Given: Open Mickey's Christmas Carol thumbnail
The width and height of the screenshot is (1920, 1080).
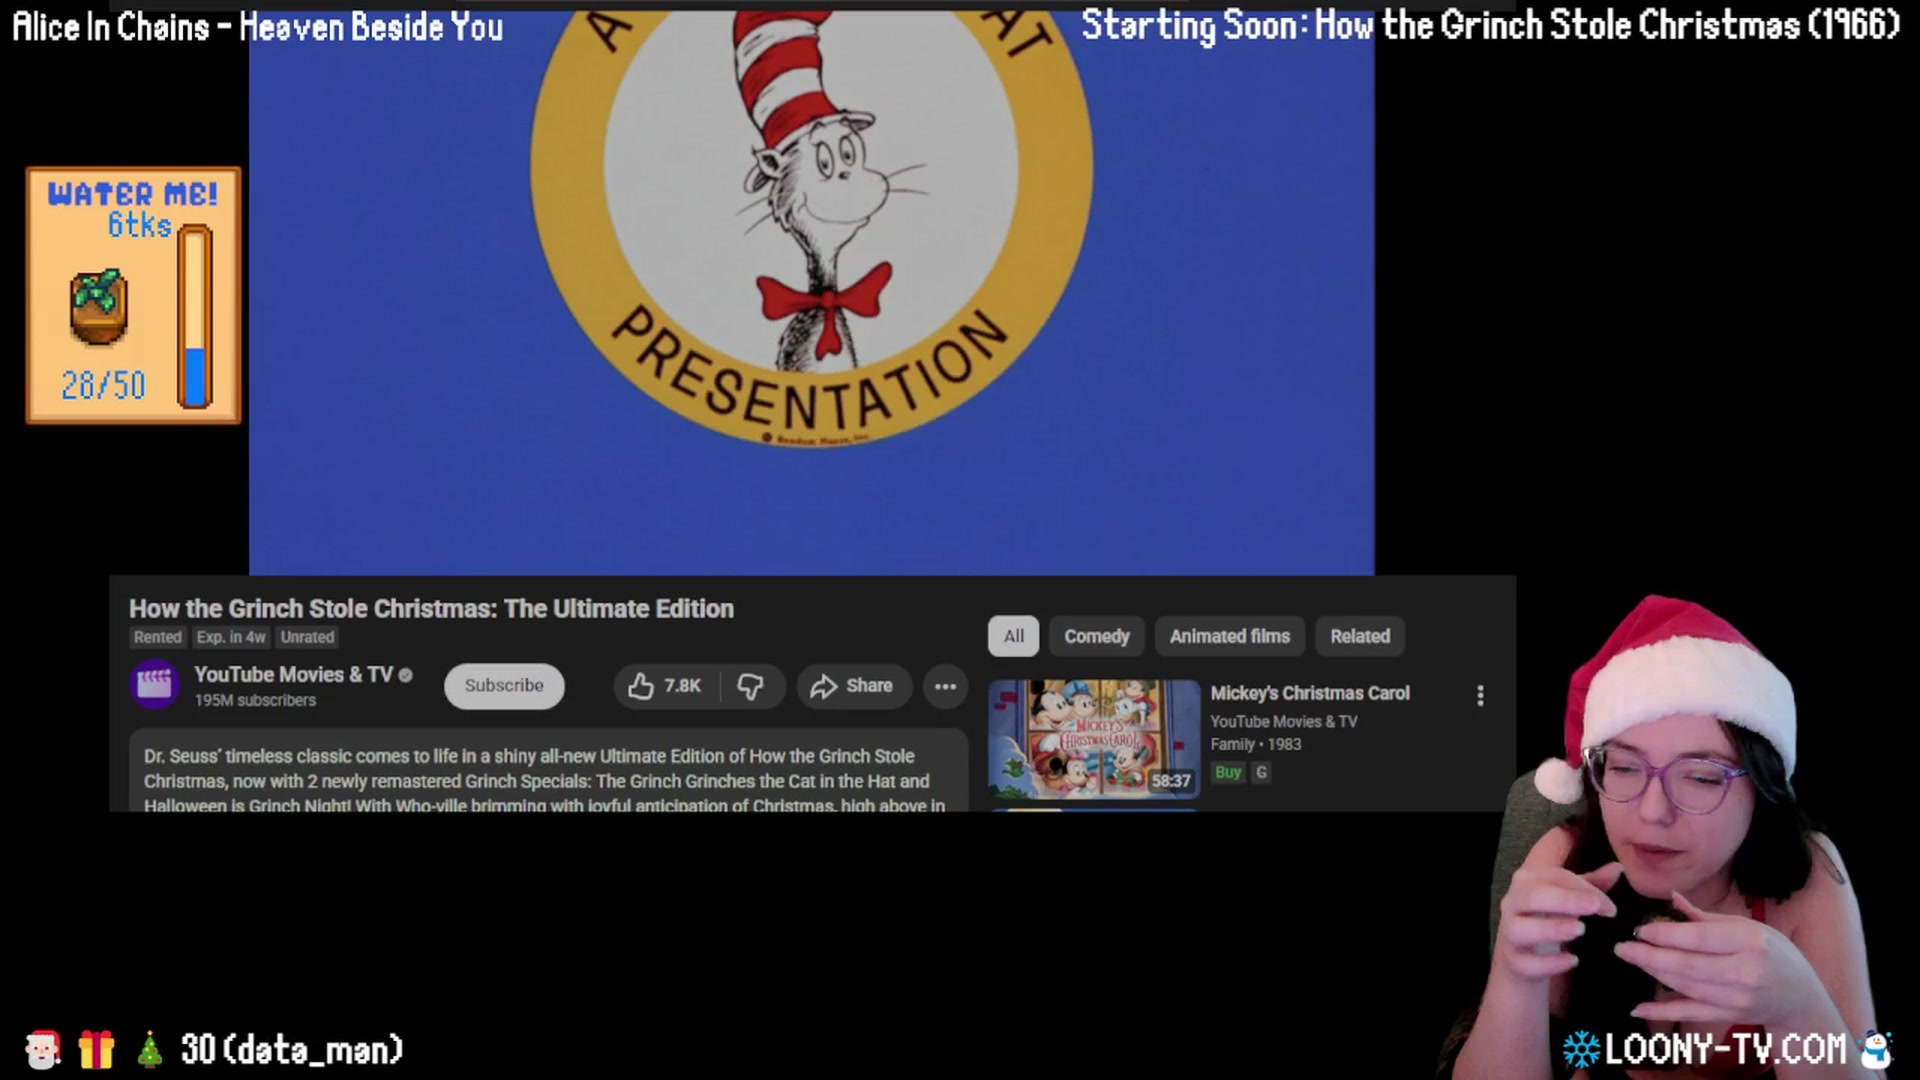Looking at the screenshot, I should pos(1094,739).
